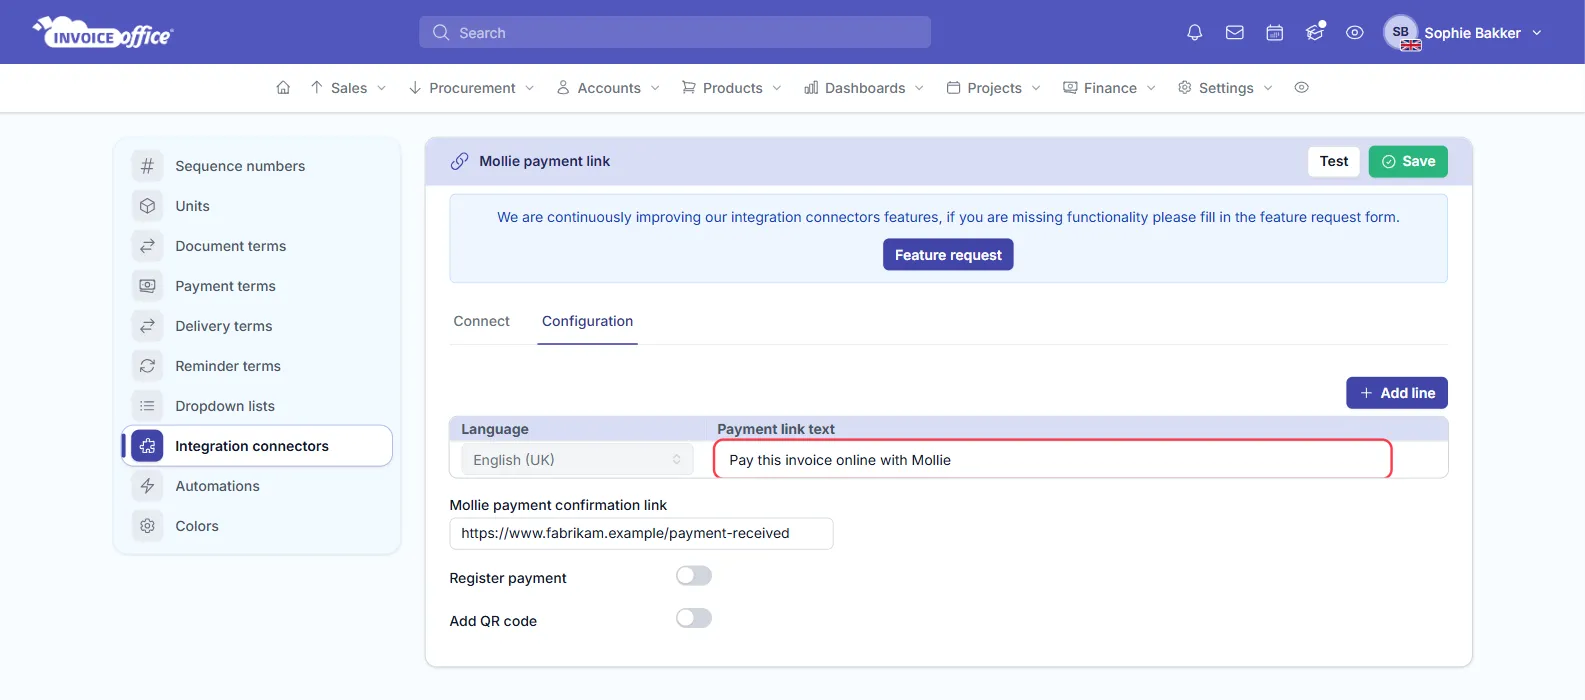The image size is (1585, 700).
Task: Click the Payment terms banknote icon
Action: pyautogui.click(x=147, y=286)
